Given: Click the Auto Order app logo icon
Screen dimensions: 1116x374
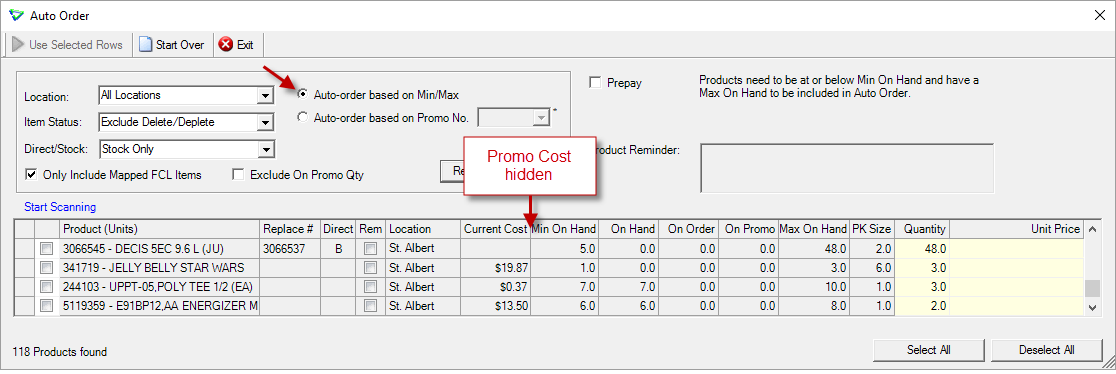Looking at the screenshot, I should [14, 15].
